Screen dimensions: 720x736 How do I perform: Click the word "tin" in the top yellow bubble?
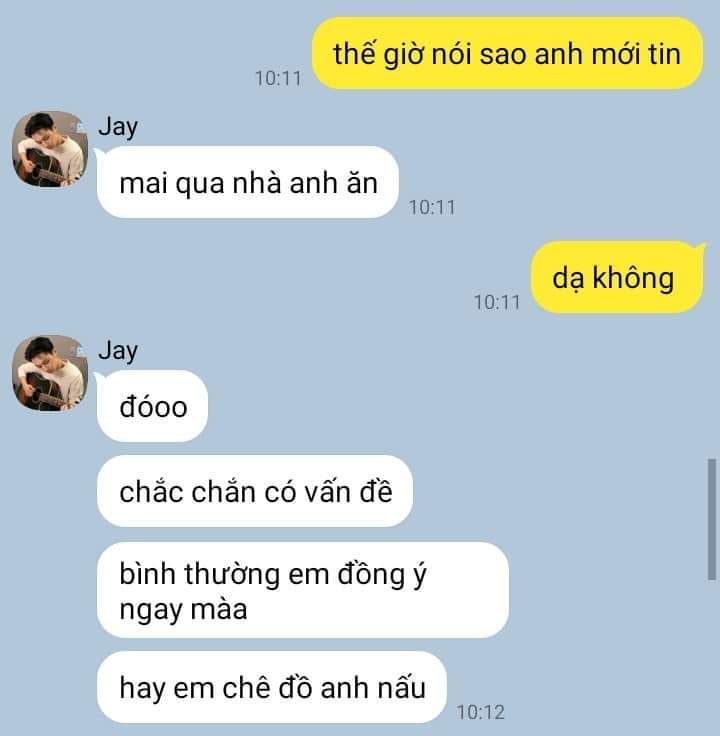[x=664, y=54]
